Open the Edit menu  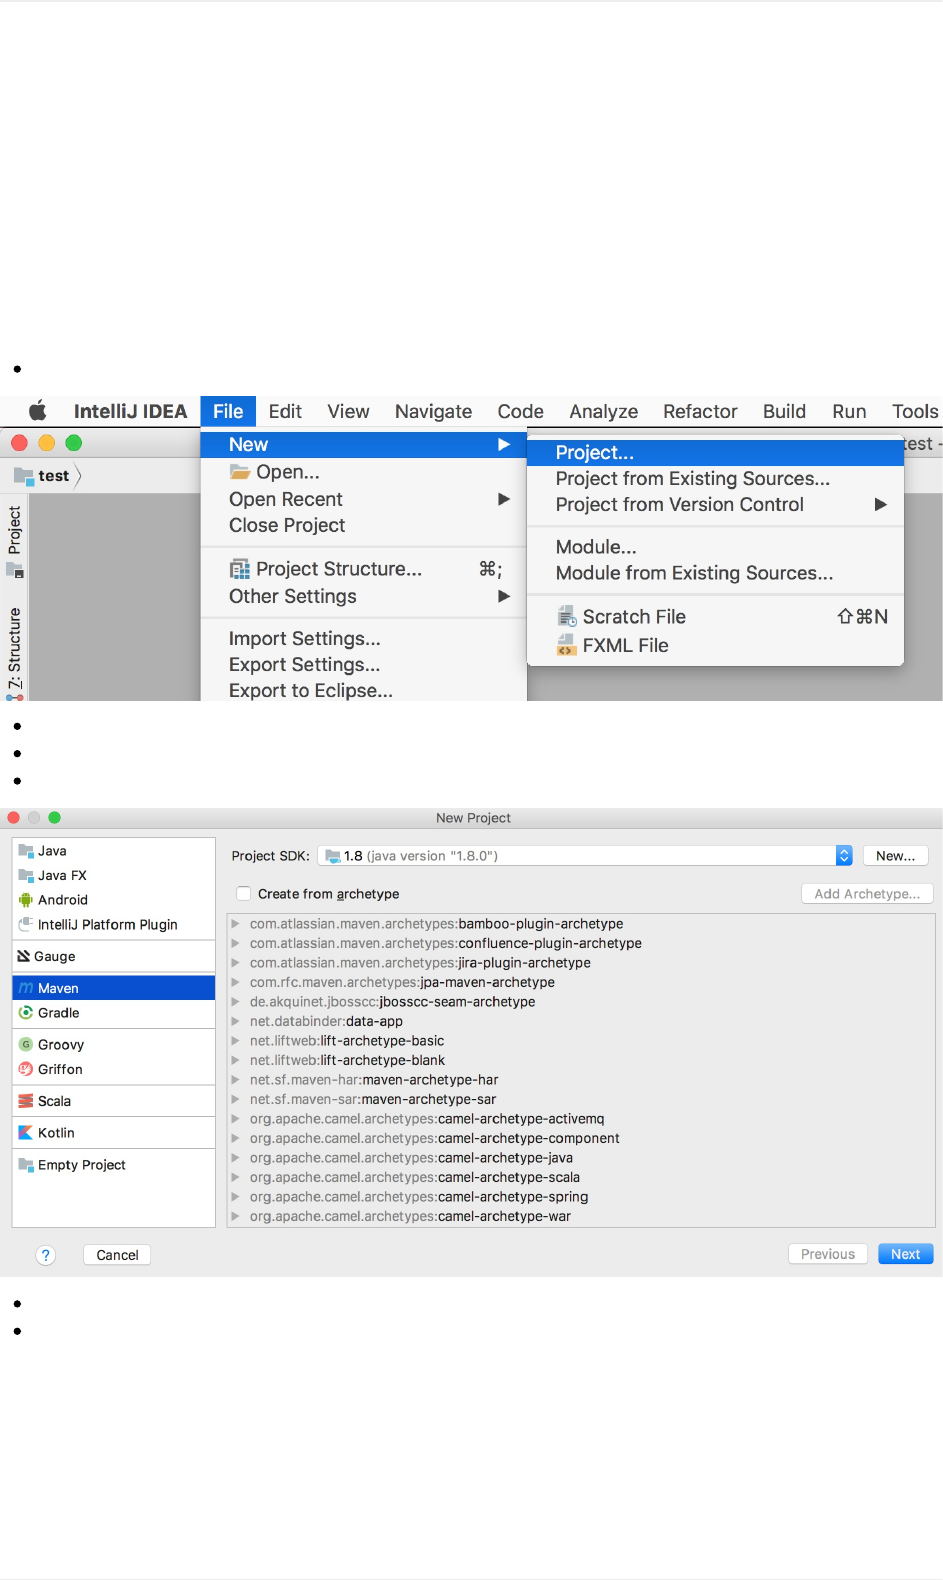pyautogui.click(x=285, y=411)
